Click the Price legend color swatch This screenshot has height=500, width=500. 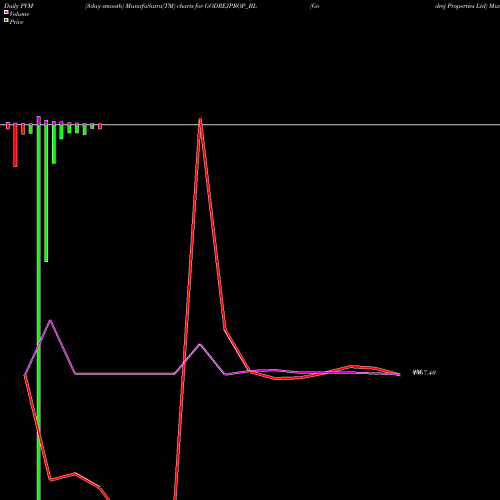(x=6, y=20)
